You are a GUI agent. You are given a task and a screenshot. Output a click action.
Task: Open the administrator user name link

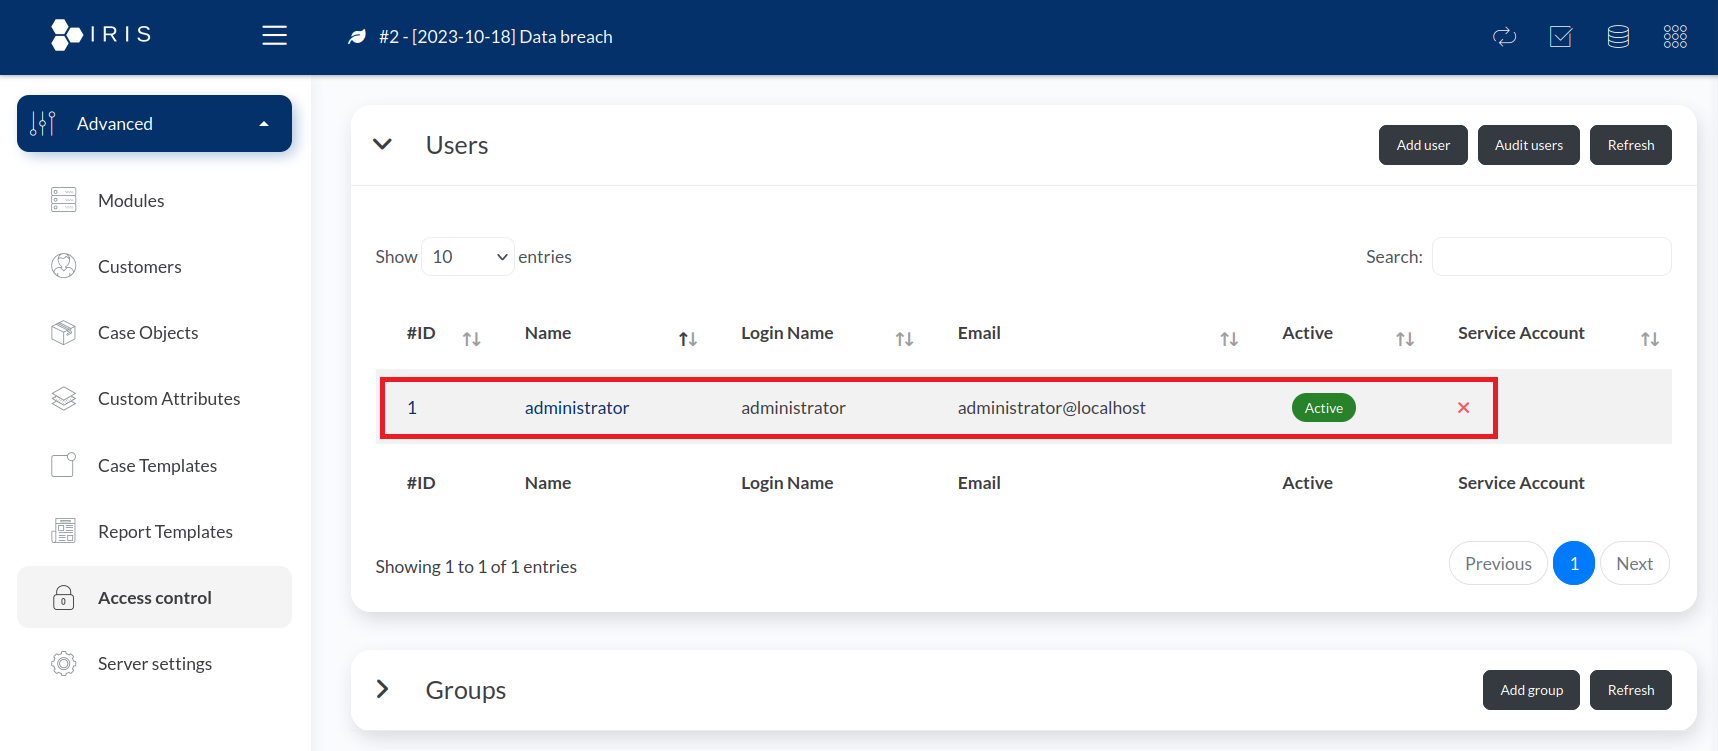pos(576,408)
